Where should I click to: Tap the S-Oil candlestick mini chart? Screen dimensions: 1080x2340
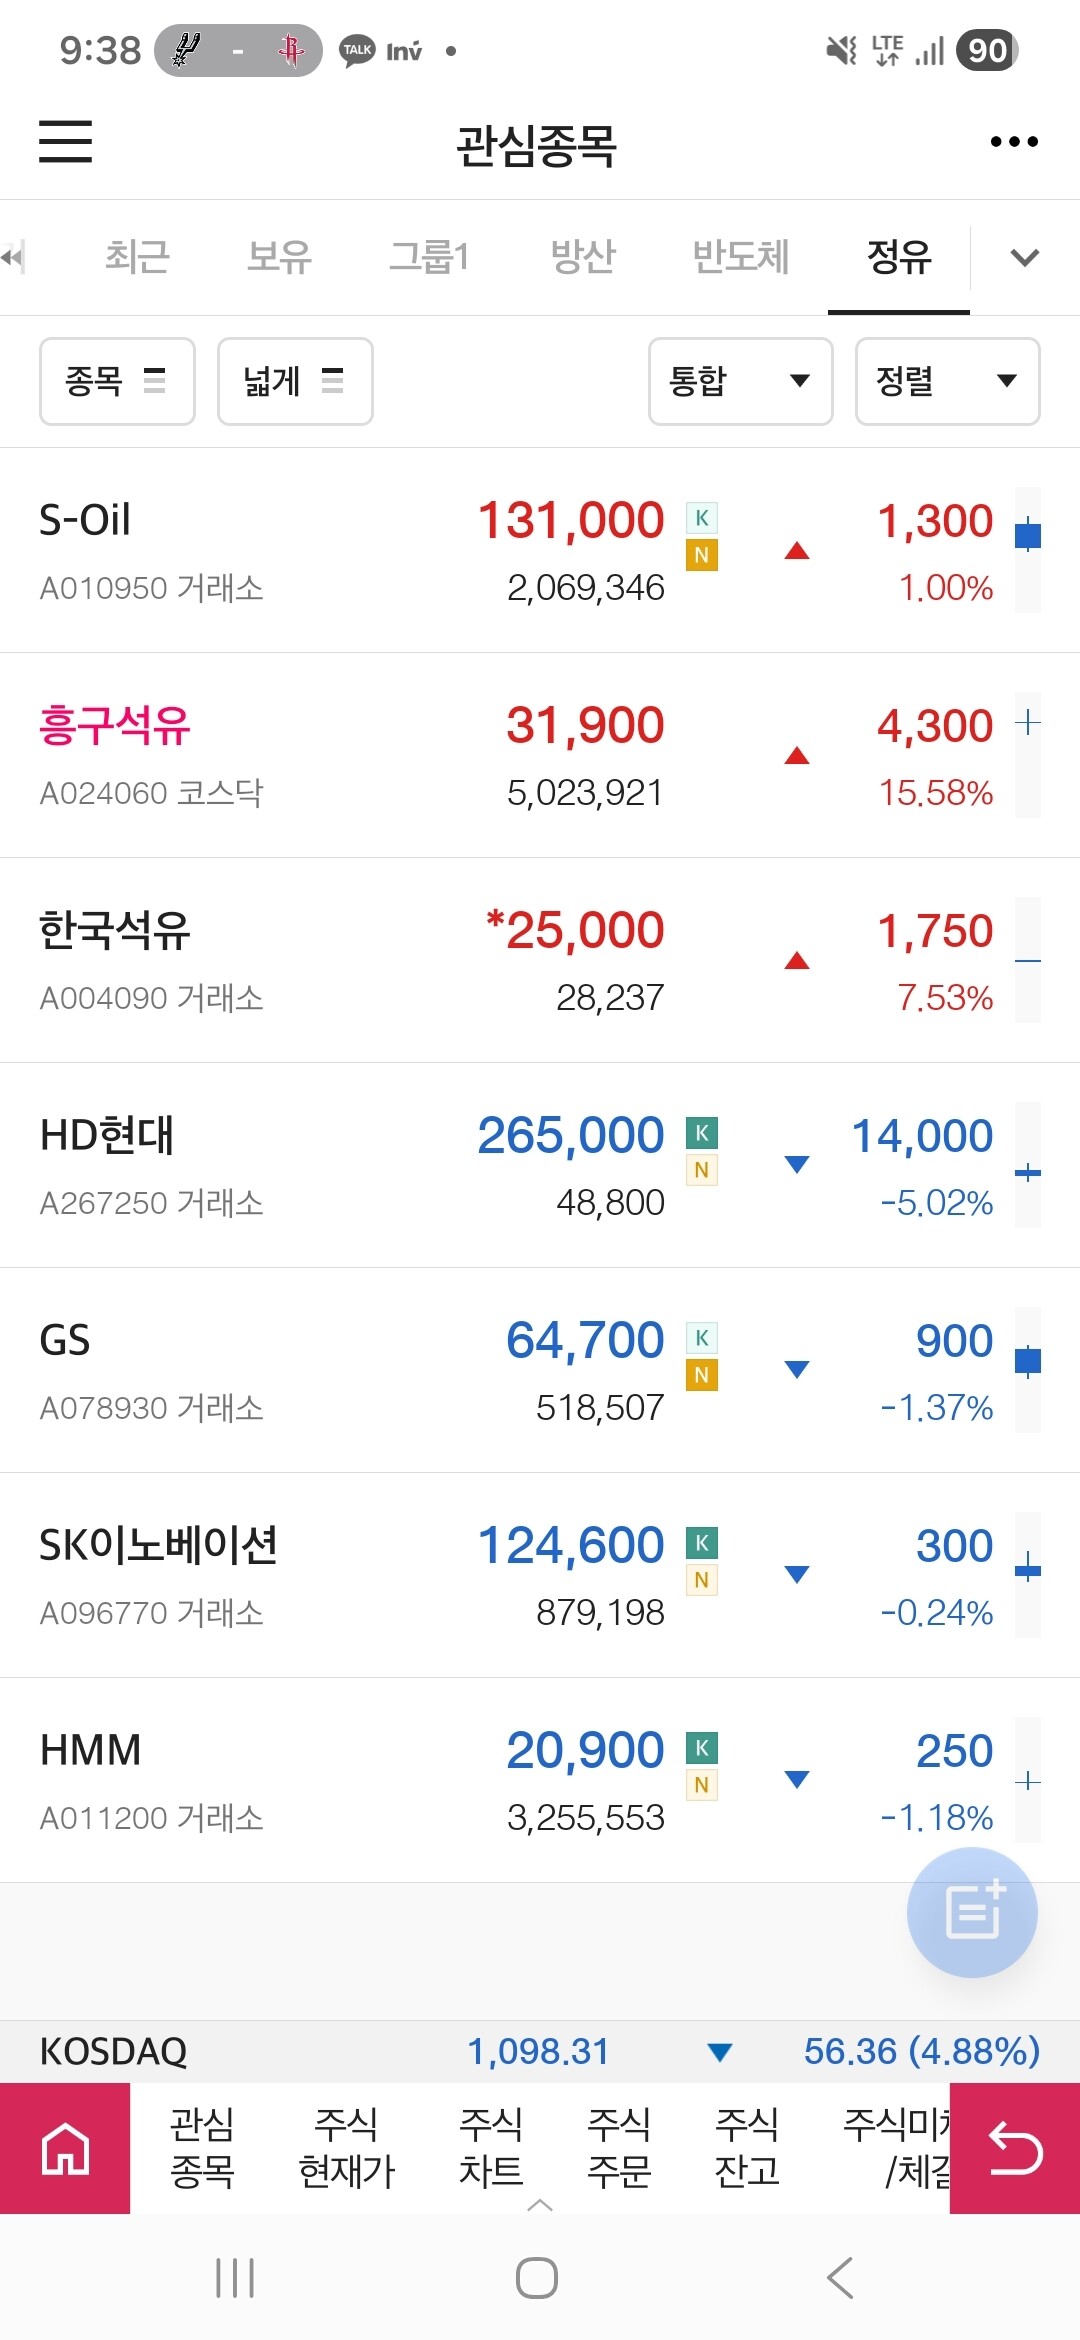click(1027, 549)
